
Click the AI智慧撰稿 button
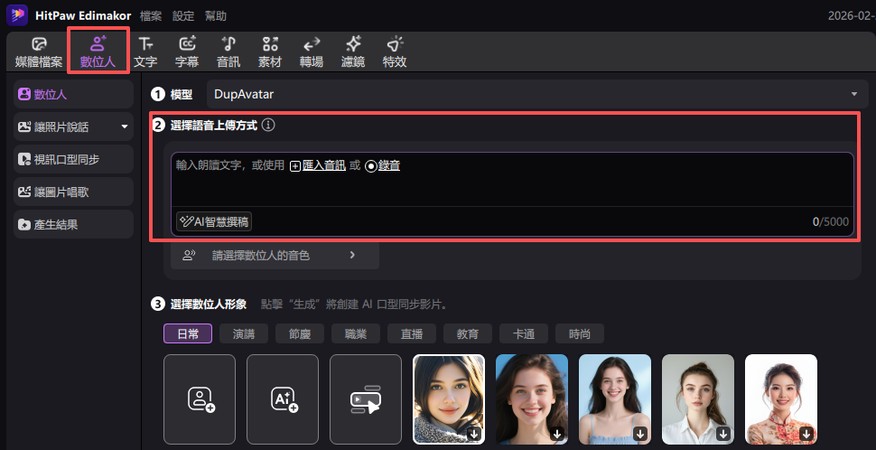(x=214, y=222)
